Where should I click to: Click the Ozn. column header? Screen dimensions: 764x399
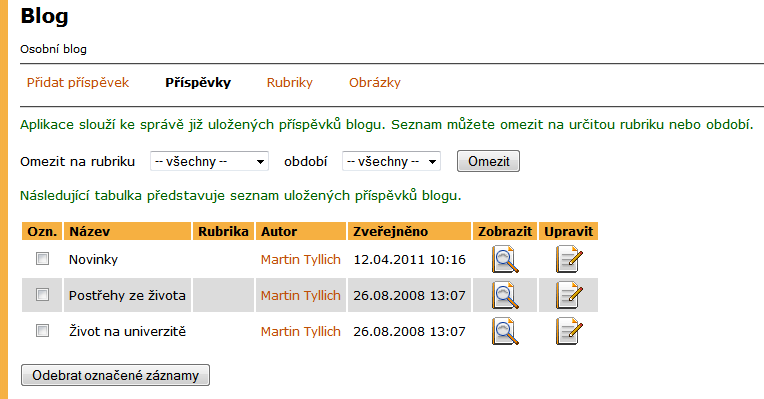(42, 231)
